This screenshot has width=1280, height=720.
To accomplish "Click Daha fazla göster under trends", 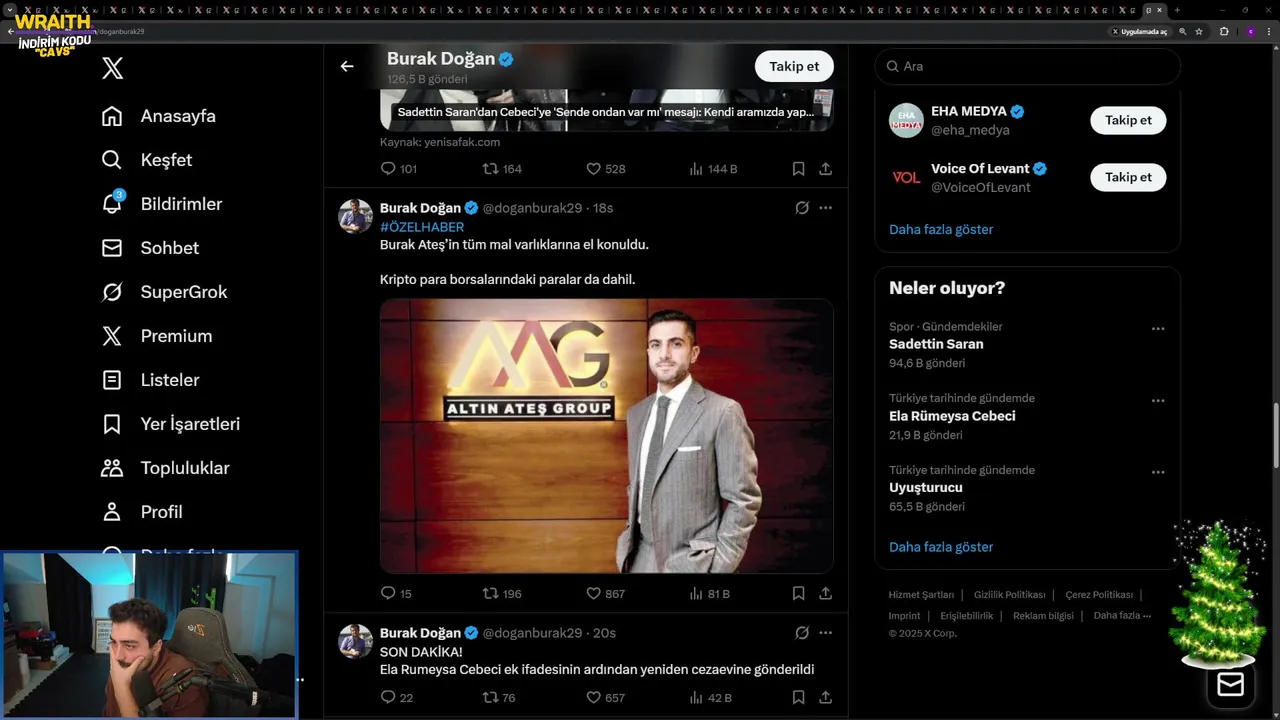I will tap(941, 547).
